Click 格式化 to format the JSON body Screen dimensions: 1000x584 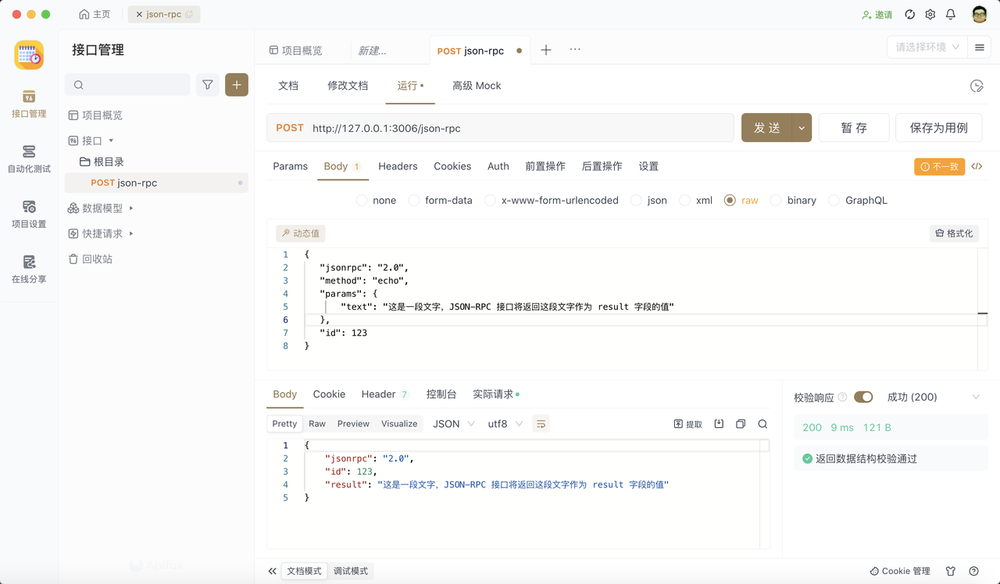coord(953,232)
